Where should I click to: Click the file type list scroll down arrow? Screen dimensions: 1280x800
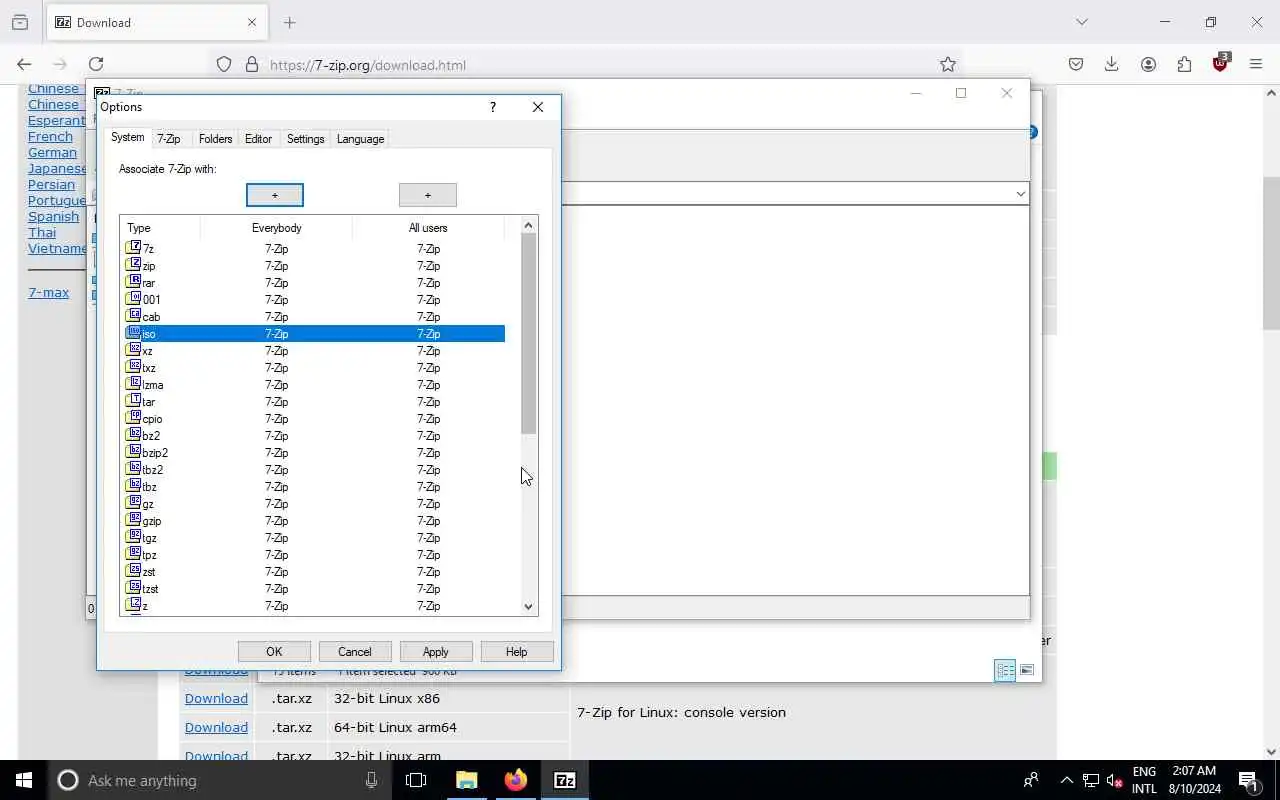tap(528, 606)
